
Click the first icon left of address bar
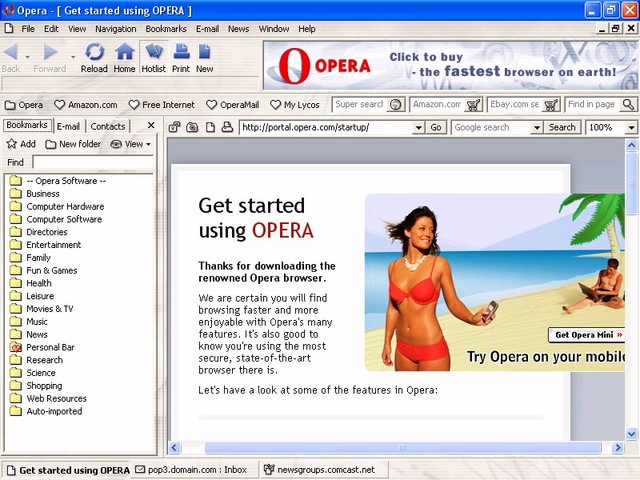[175, 127]
